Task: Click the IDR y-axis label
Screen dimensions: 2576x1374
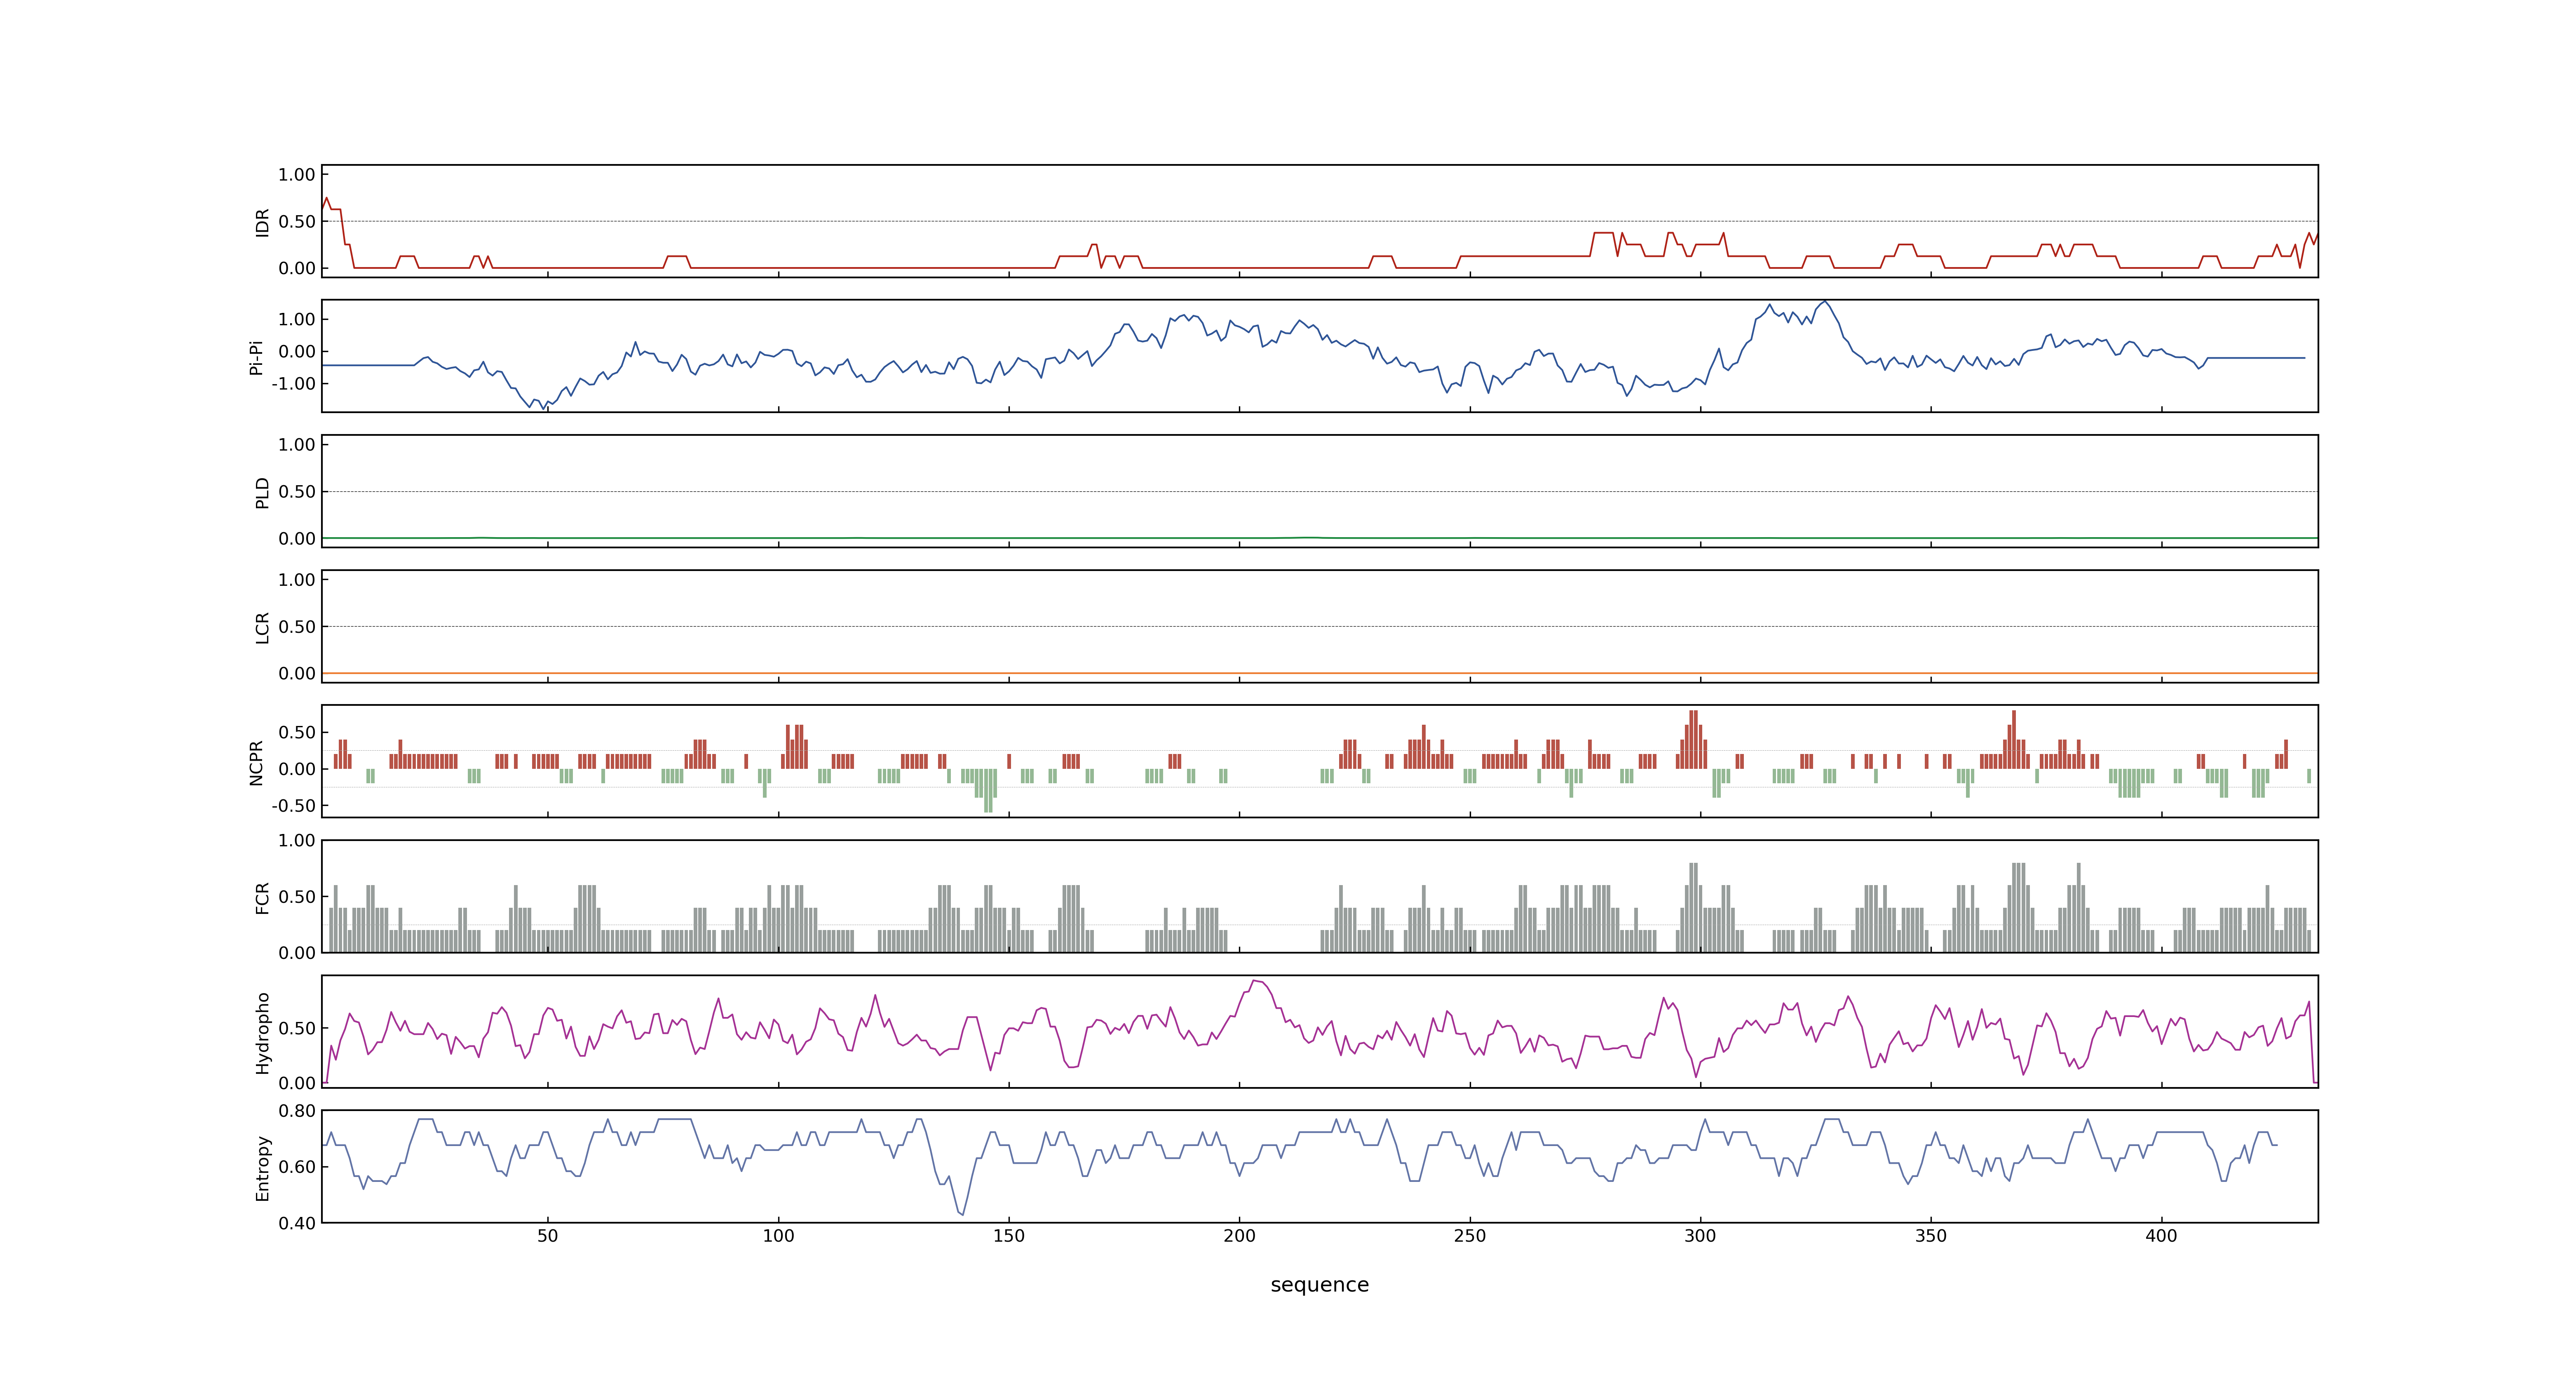Action: coord(262,222)
